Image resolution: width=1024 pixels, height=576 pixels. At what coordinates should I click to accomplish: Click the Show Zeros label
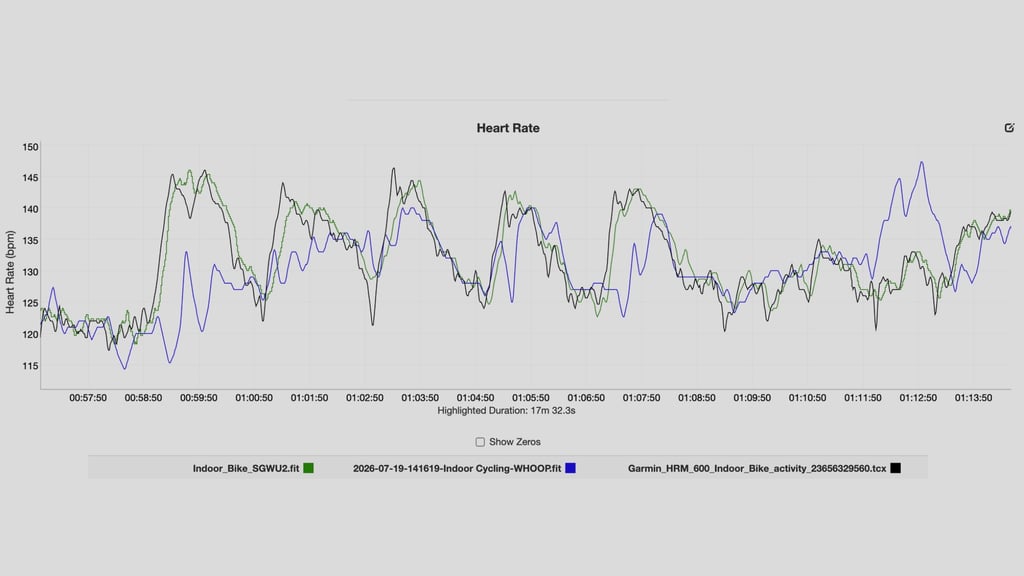(x=515, y=442)
